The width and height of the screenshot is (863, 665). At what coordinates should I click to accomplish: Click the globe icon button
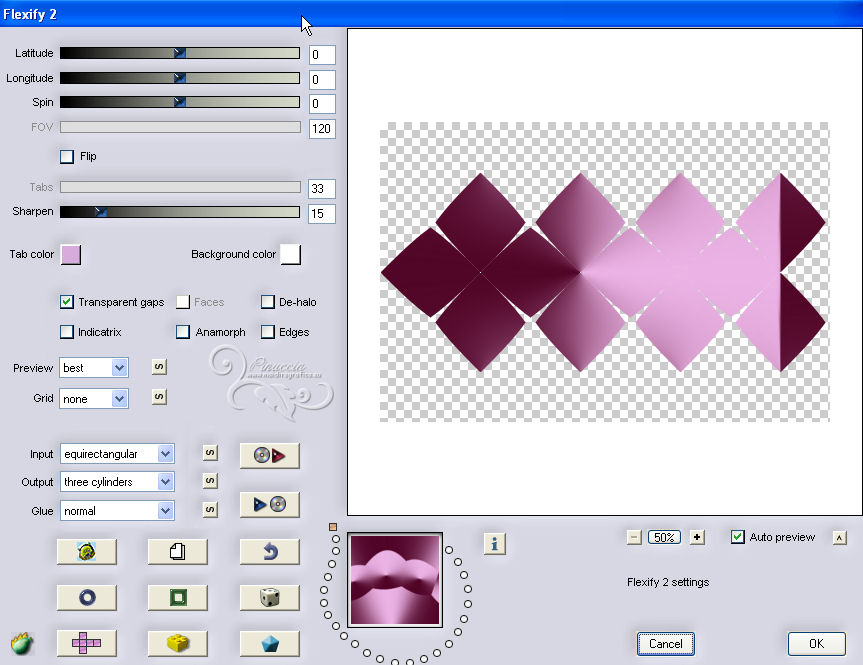pos(86,551)
